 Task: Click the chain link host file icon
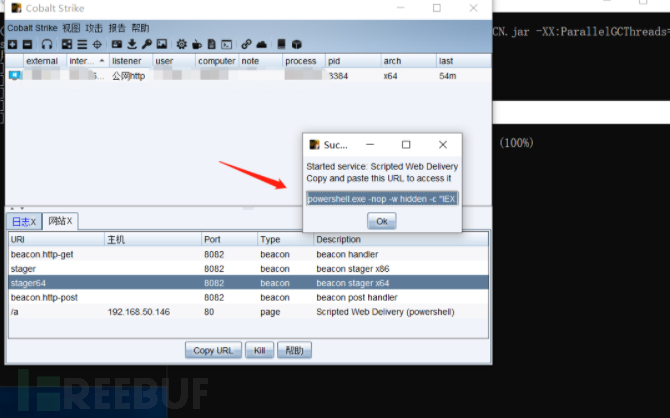tap(246, 44)
